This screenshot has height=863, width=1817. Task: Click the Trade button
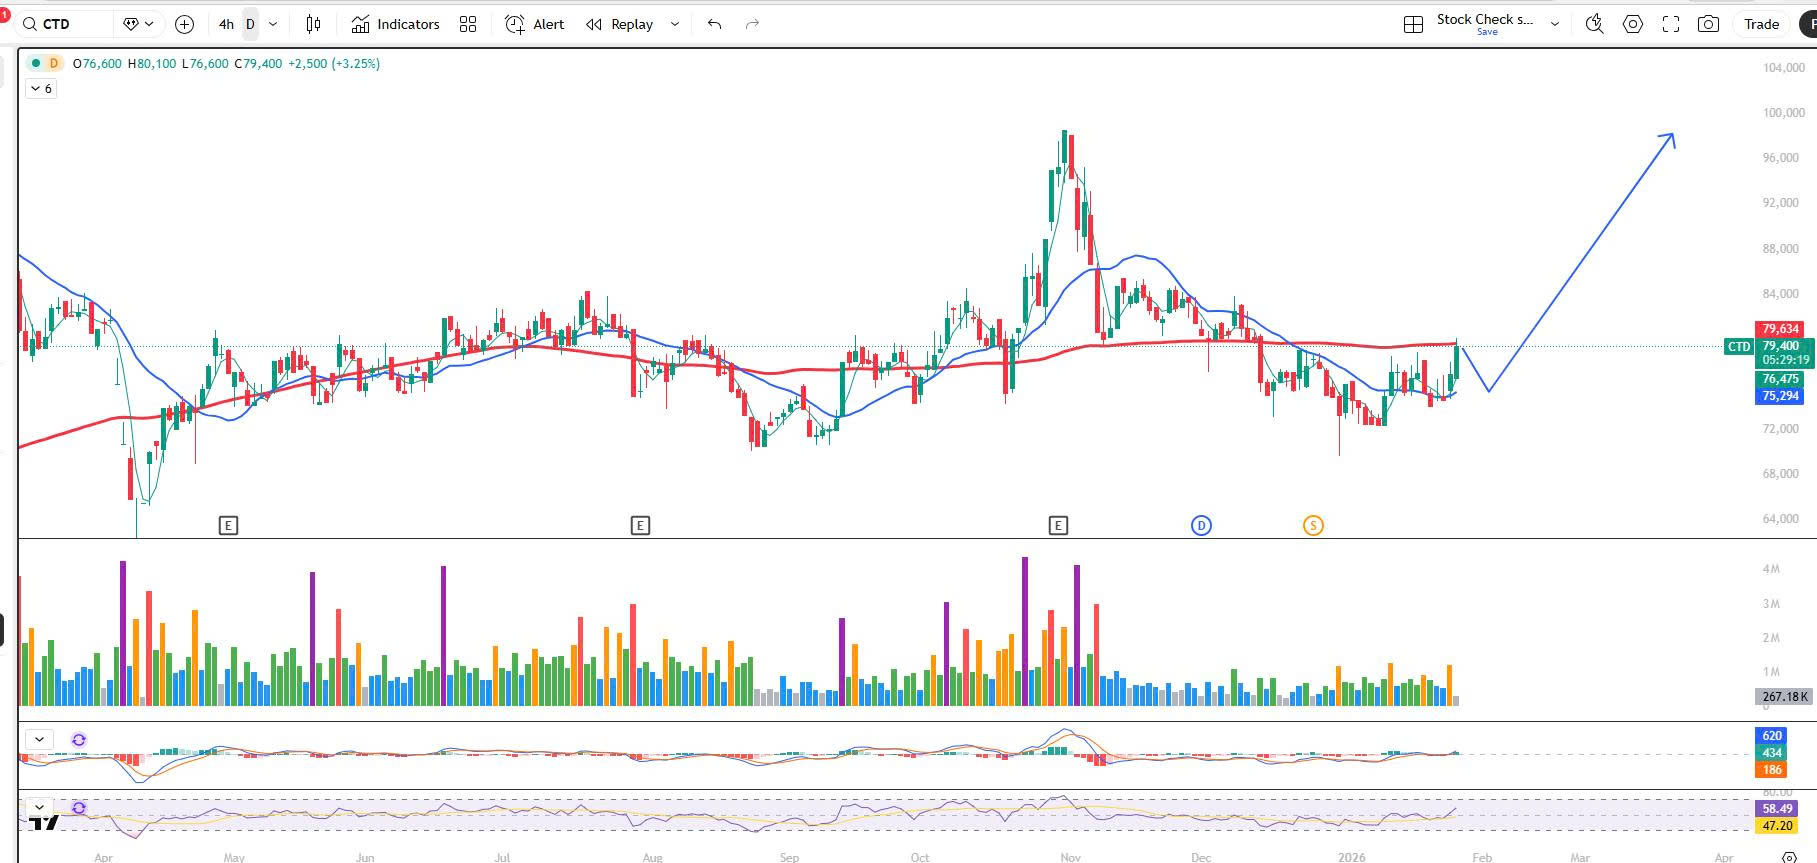click(x=1761, y=24)
